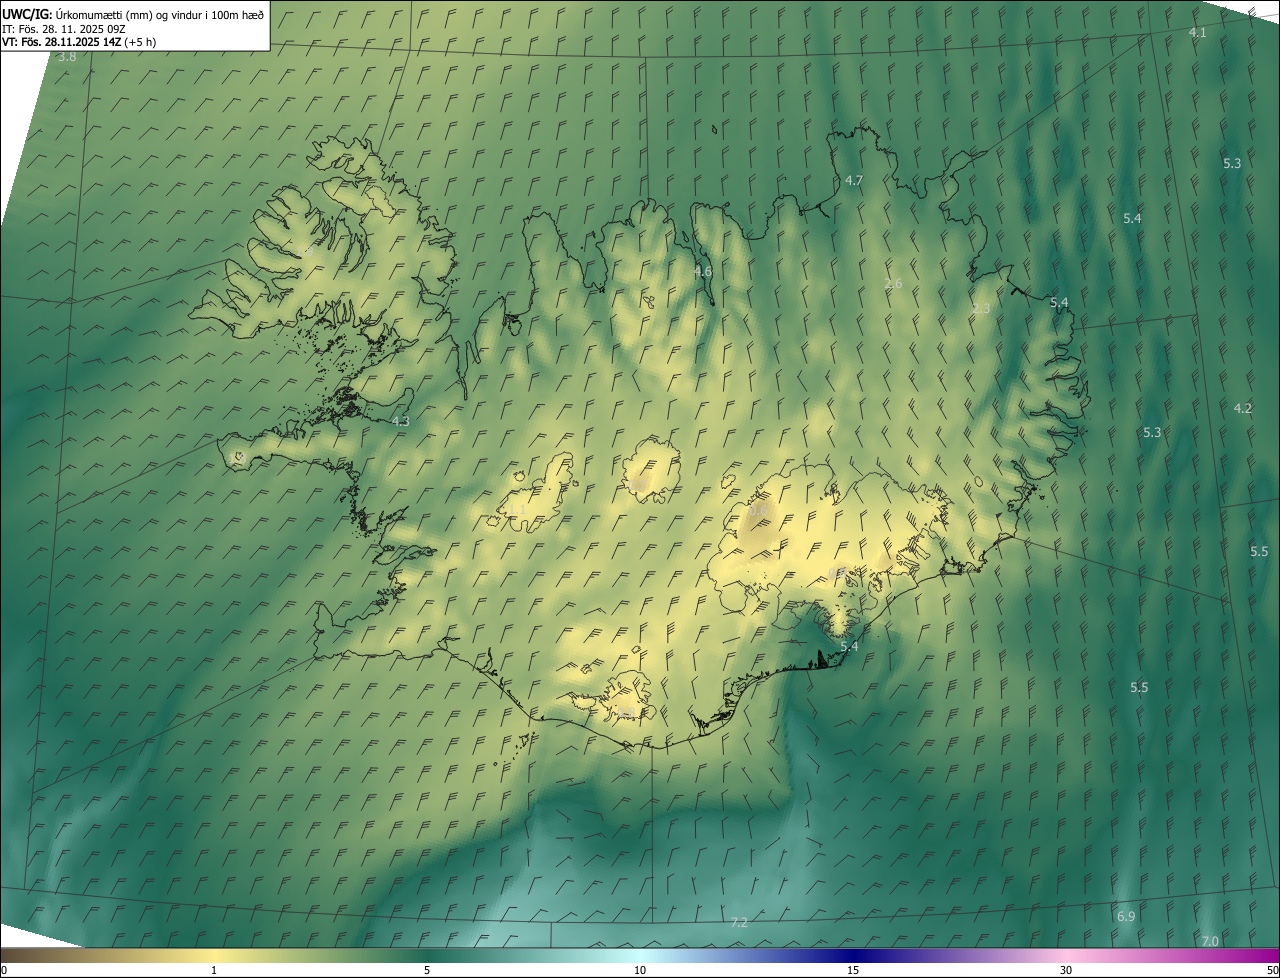Click the 4.2 value east of Iceland
Viewport: 1280px width, 978px height.
[x=1242, y=409]
